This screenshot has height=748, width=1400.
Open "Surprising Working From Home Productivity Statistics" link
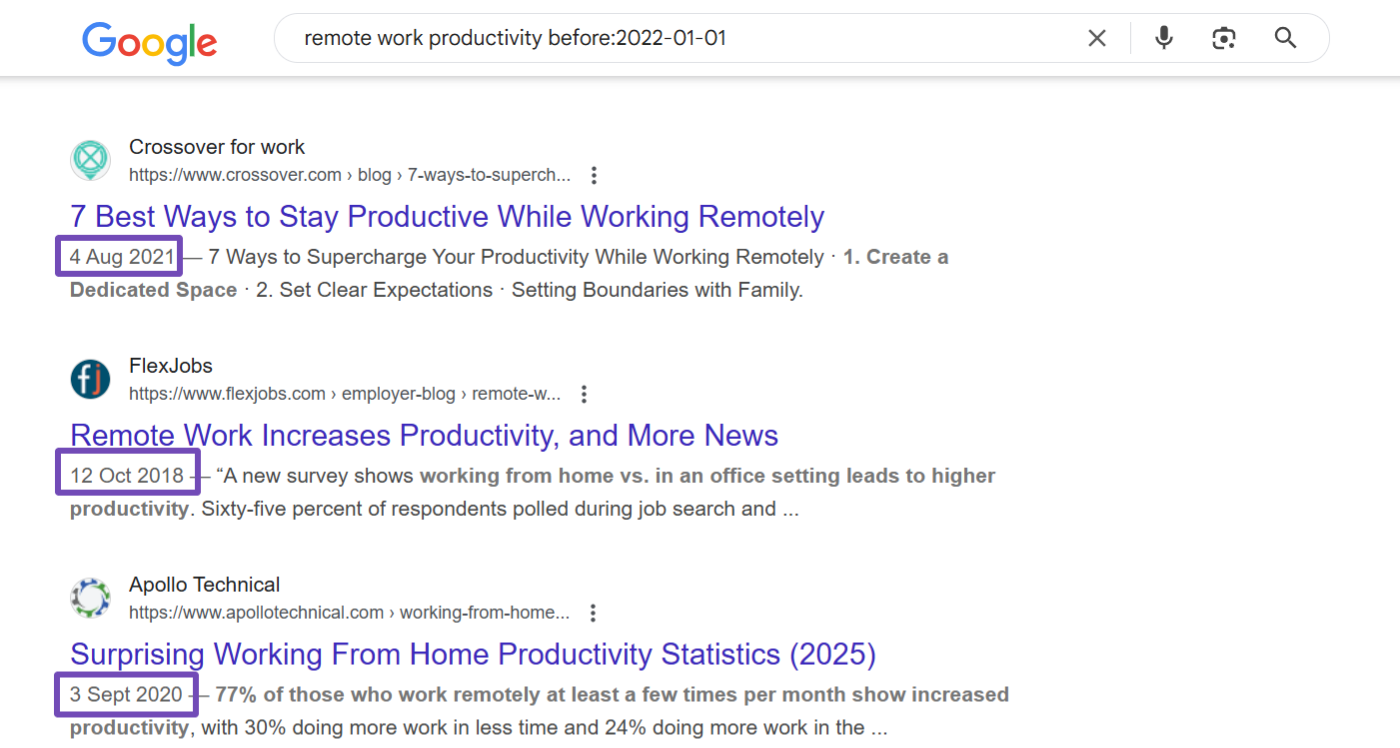click(473, 655)
